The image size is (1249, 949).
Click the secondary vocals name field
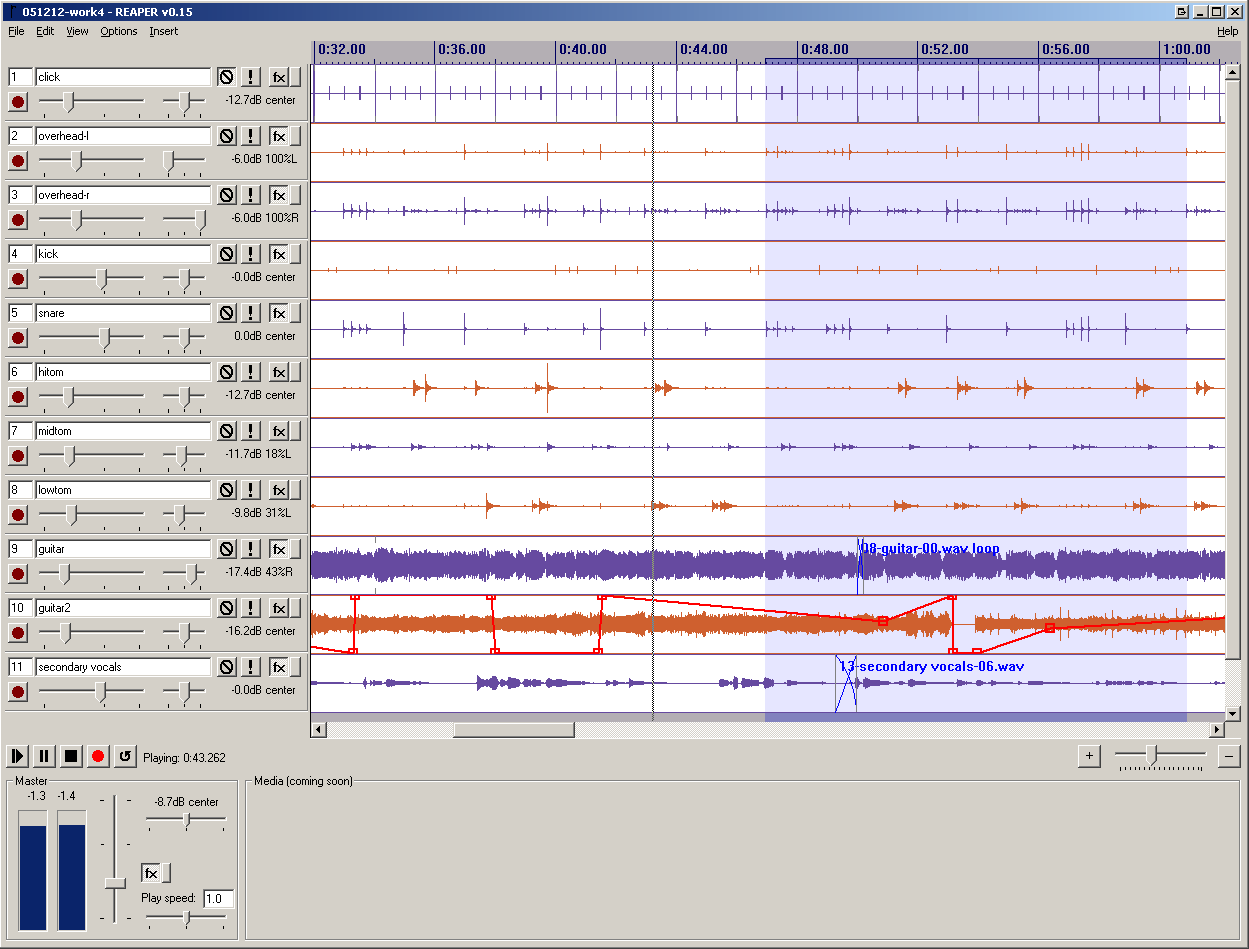pos(123,667)
